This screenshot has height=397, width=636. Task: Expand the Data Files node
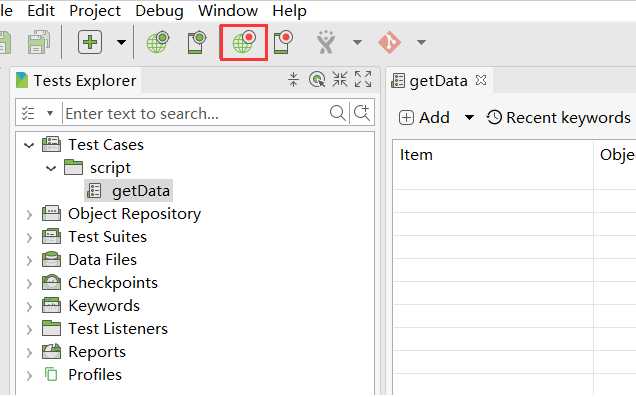point(29,260)
